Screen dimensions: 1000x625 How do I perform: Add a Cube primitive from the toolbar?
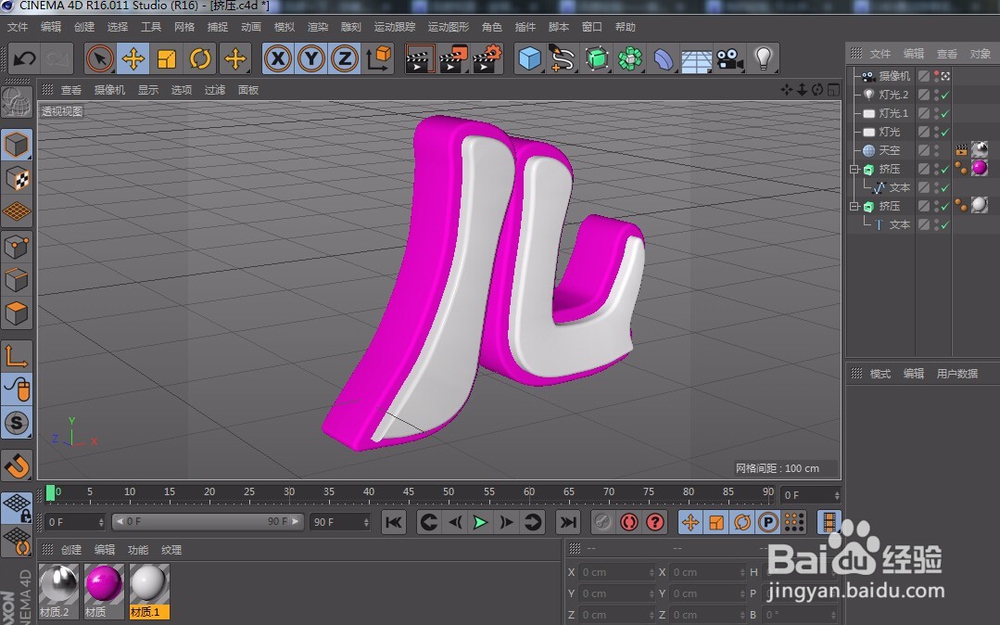[527, 60]
